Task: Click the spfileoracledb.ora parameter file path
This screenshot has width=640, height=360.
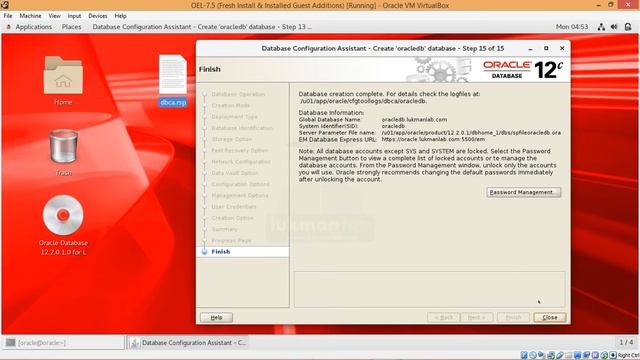Action: coord(471,133)
